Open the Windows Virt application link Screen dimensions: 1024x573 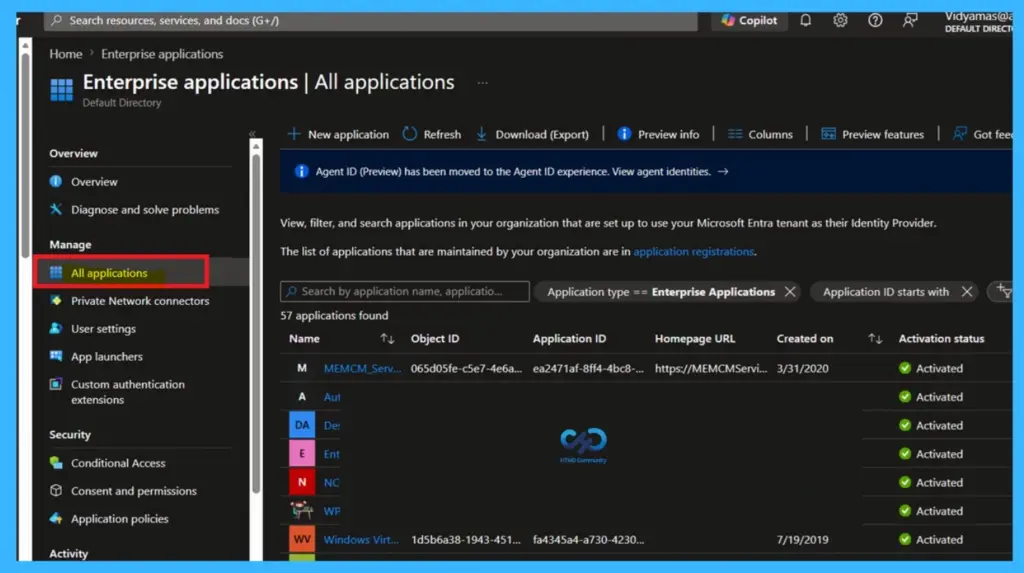pos(361,540)
